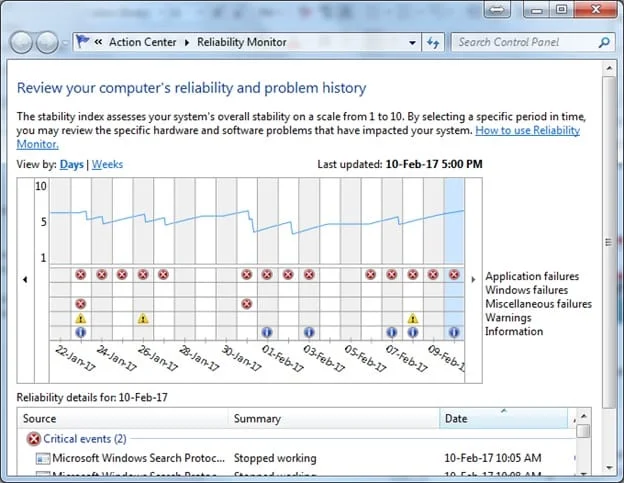Sort by the Source column header
Screen dimensions: 624x483
(123, 419)
